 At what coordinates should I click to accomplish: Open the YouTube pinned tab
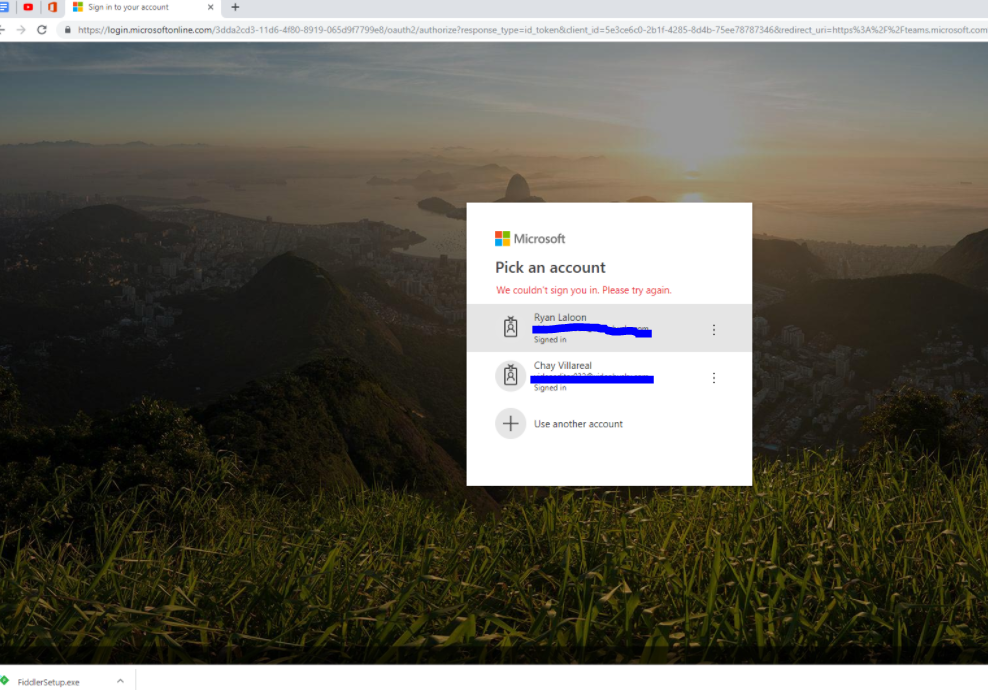(x=28, y=8)
